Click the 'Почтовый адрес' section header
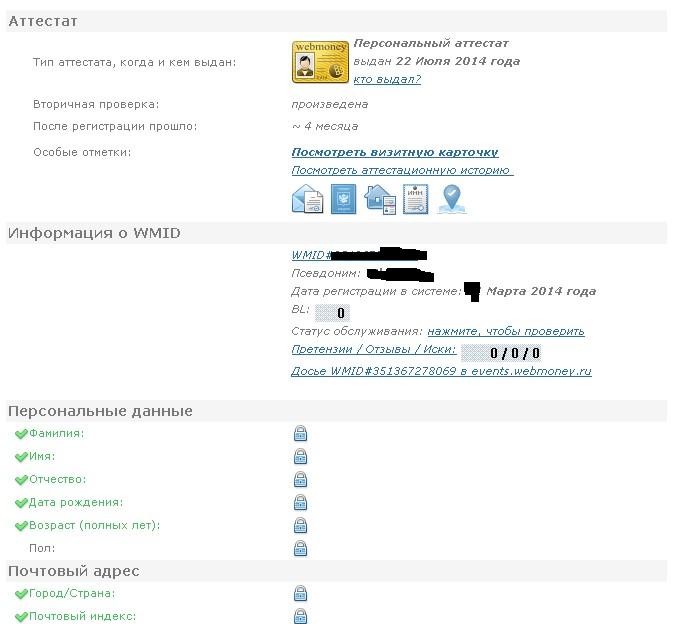Viewport: 685px width, 624px height. 336,571
